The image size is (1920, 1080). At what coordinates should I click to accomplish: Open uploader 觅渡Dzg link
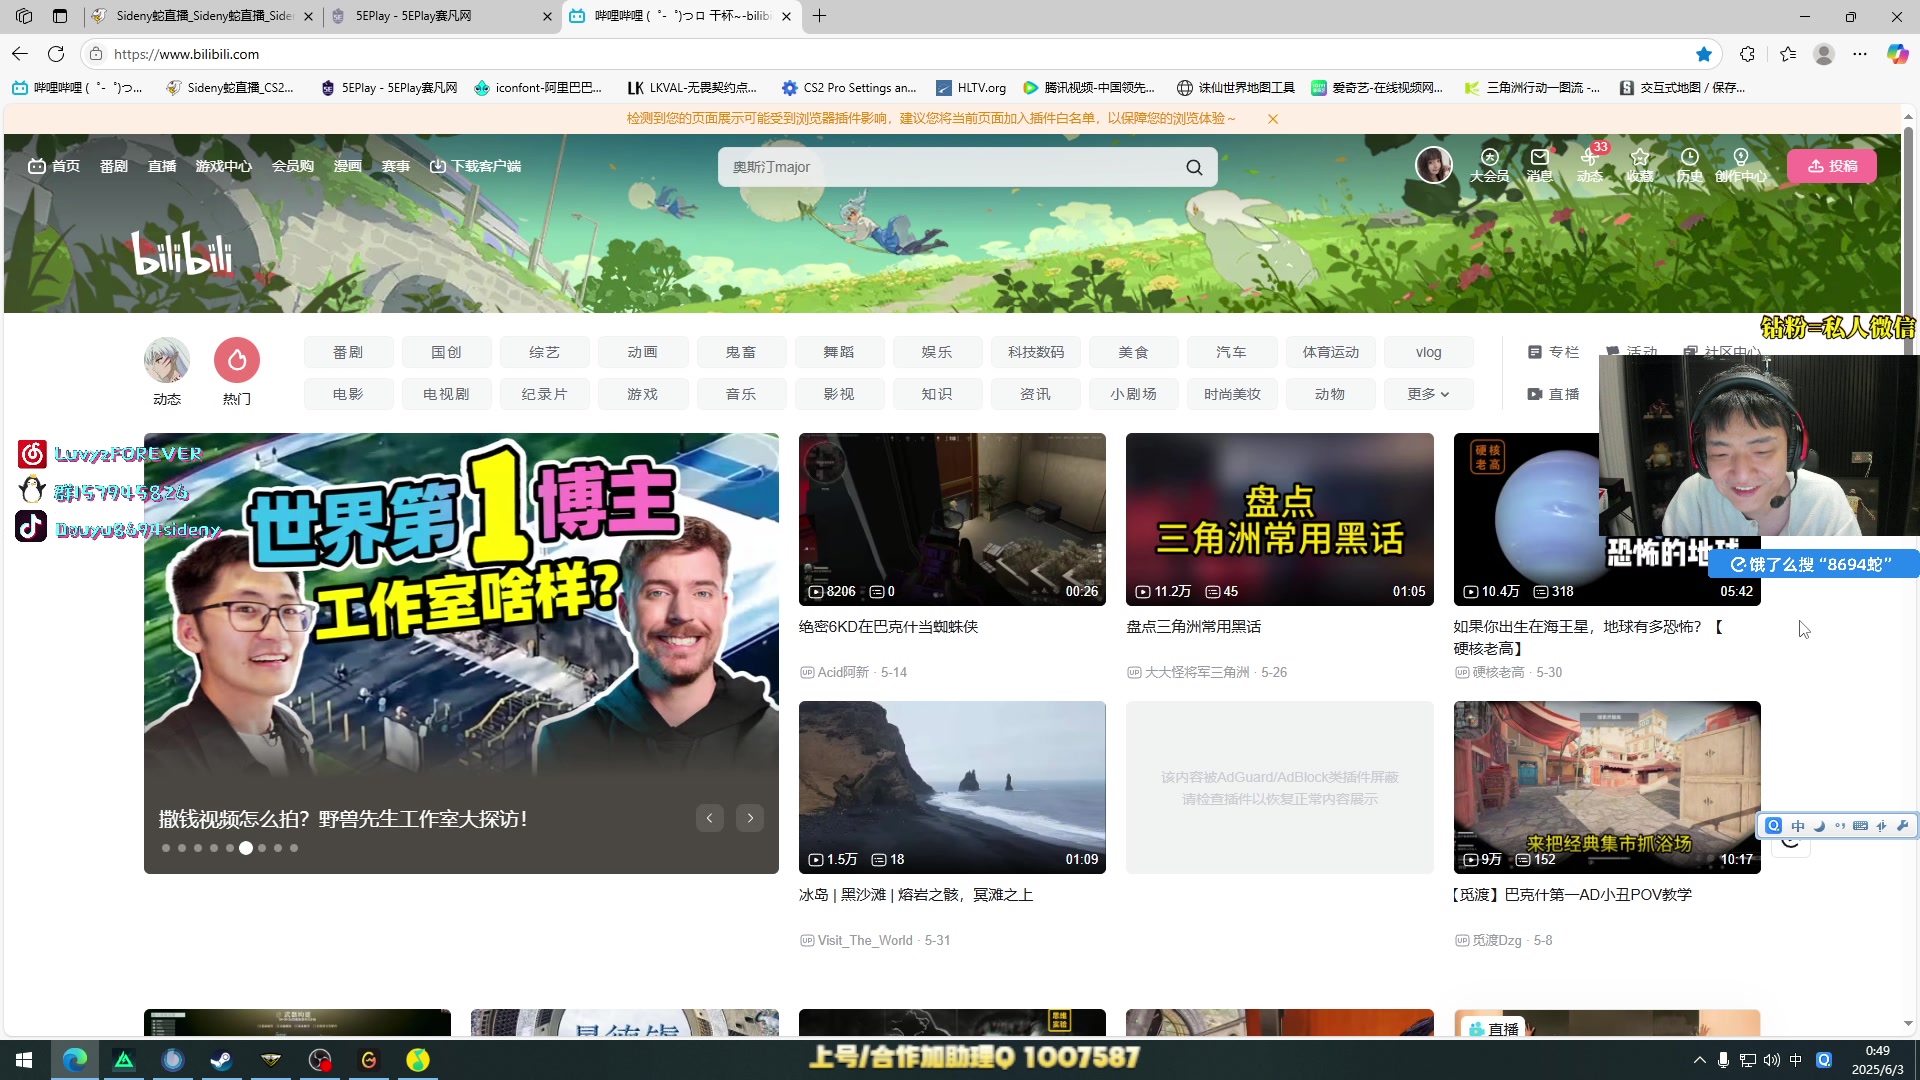[x=1496, y=940]
